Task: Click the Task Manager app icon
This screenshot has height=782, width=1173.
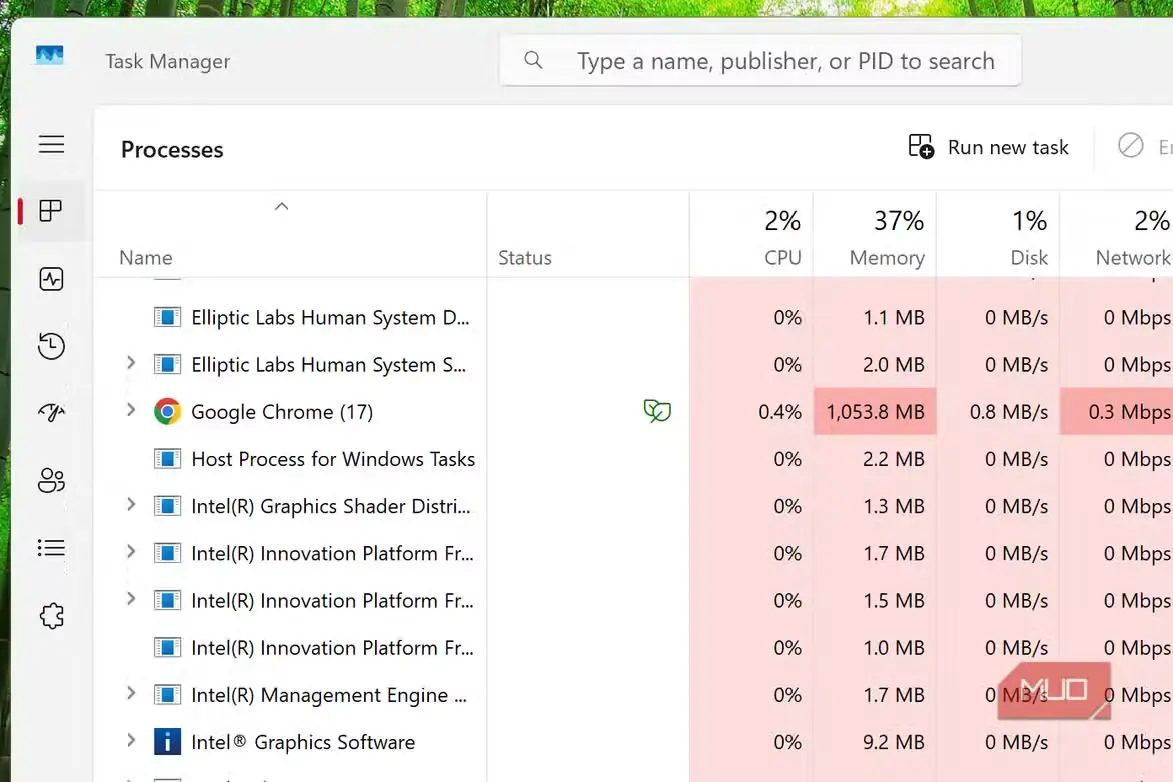Action: pos(49,55)
